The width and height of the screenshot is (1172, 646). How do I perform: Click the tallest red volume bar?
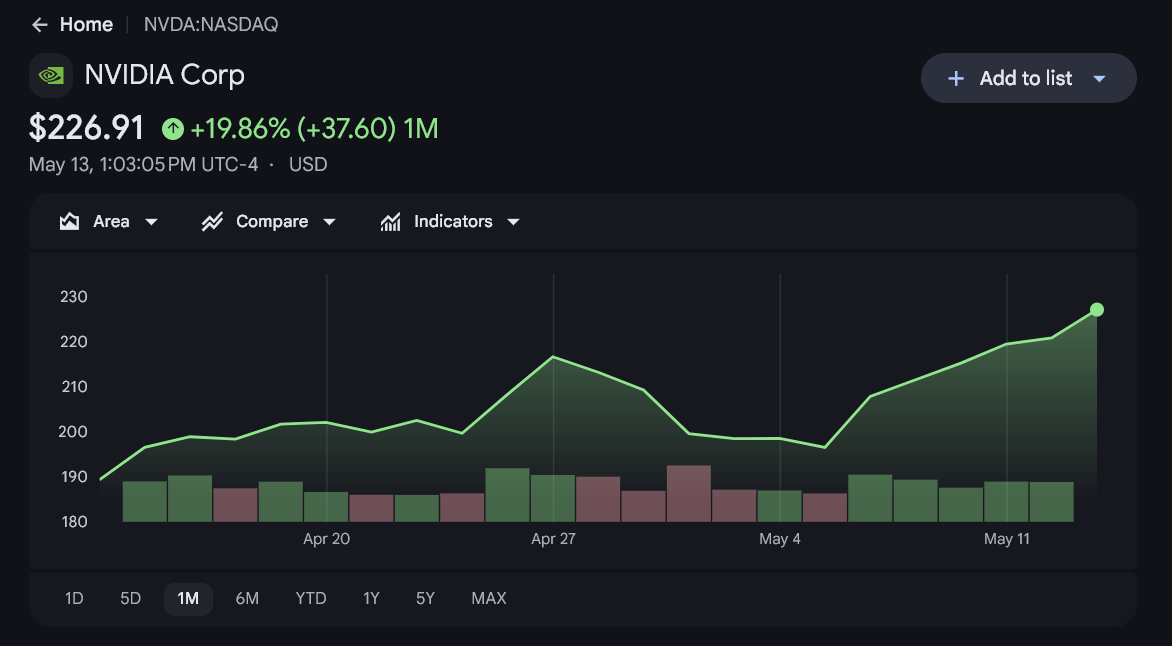tap(688, 493)
